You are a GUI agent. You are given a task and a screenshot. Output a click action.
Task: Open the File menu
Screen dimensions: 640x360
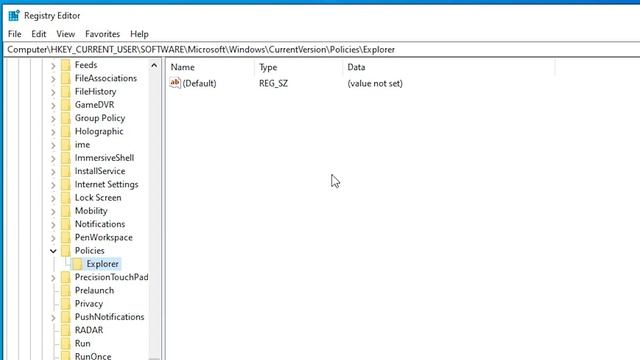[x=15, y=34]
